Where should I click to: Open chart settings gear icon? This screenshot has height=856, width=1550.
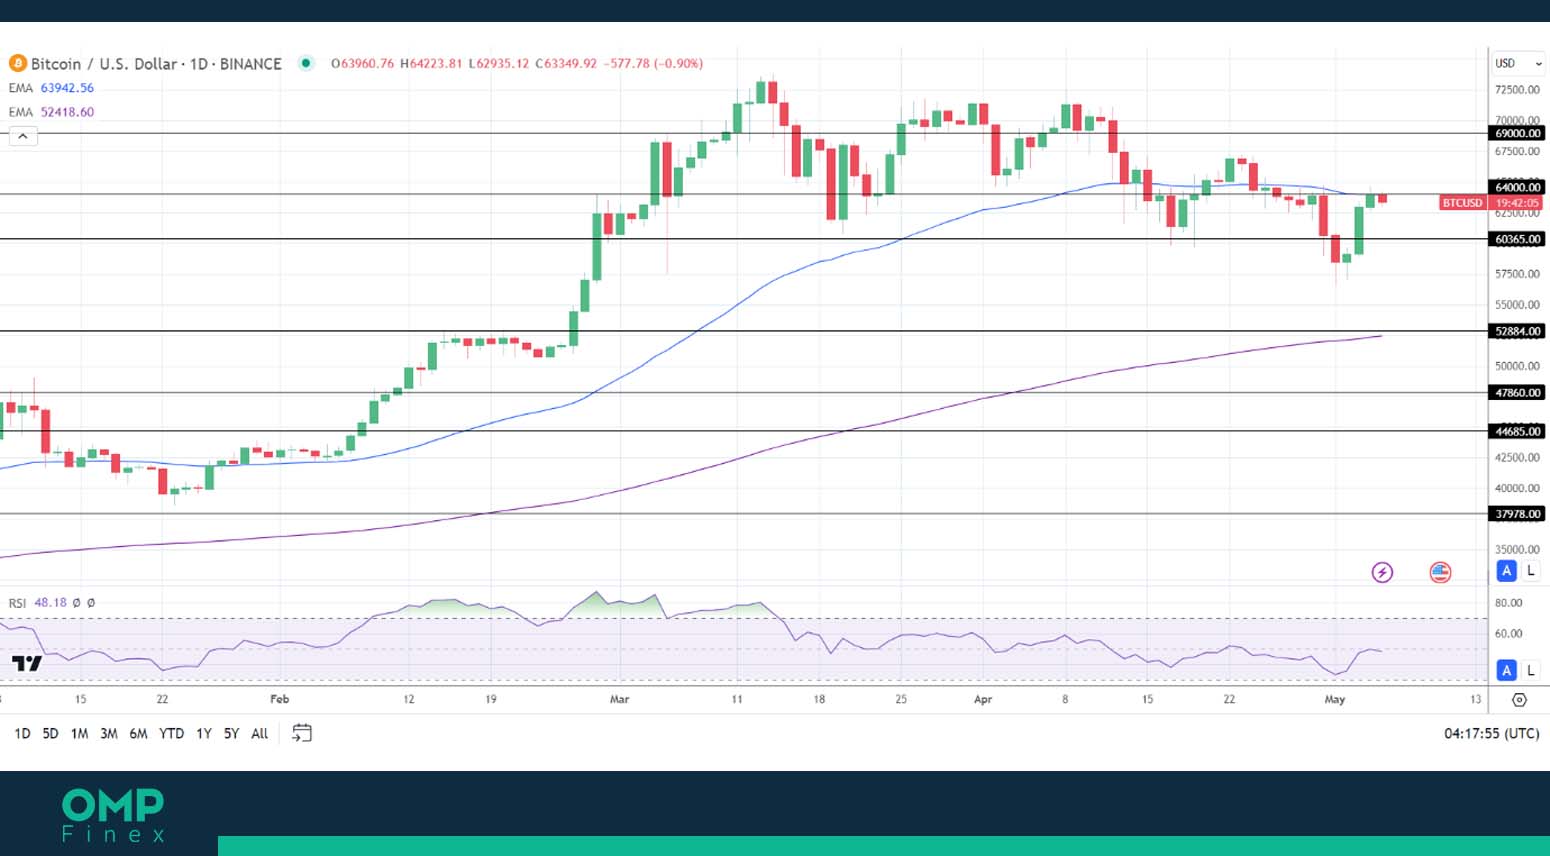click(x=1519, y=700)
